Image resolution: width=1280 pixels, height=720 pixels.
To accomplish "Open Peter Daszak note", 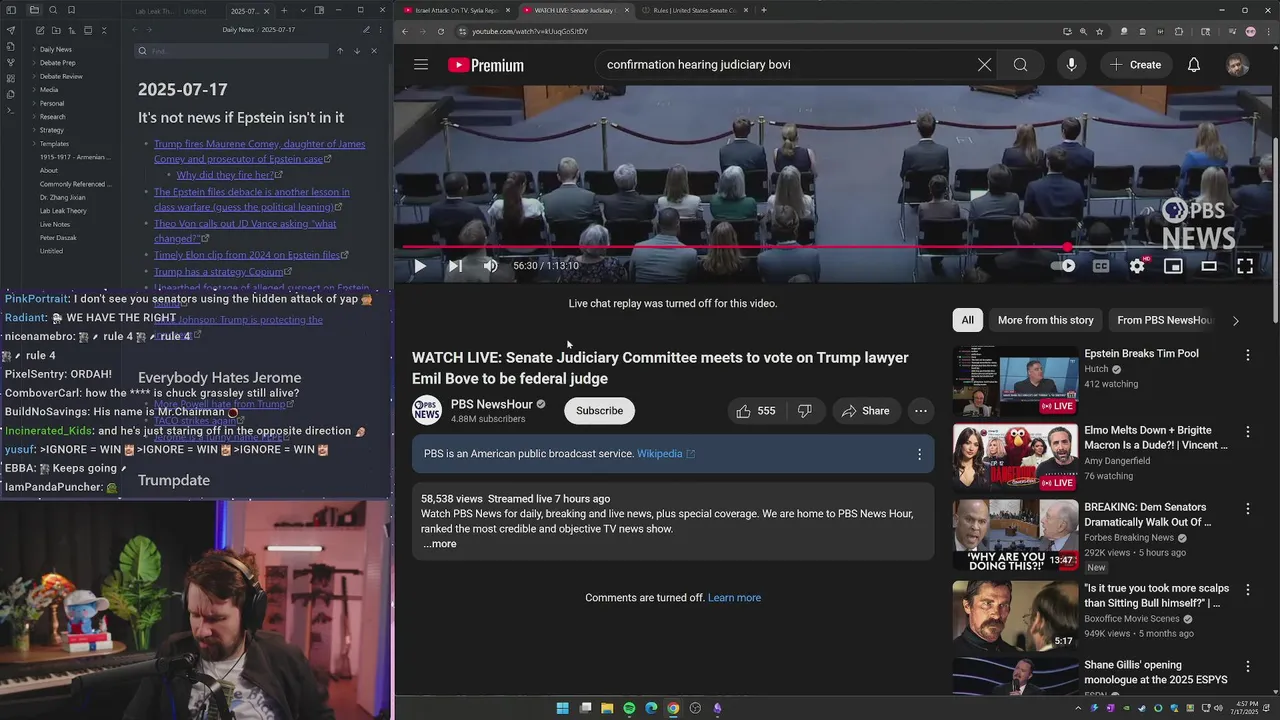I will click(x=56, y=238).
